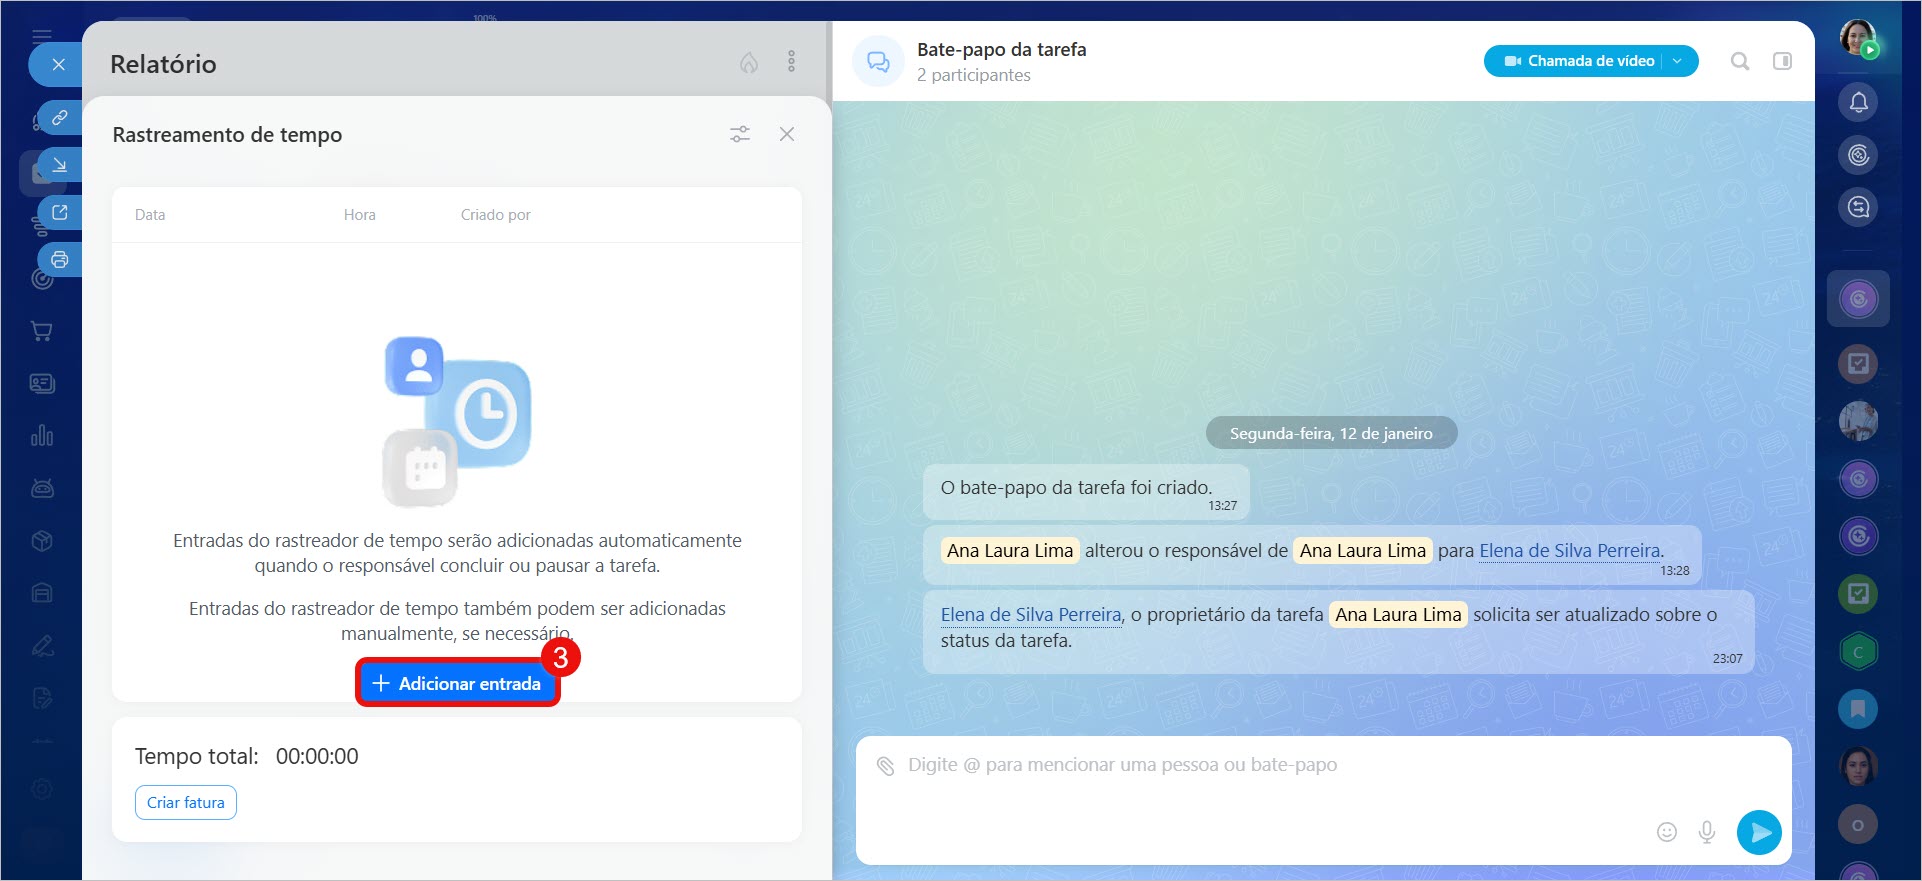This screenshot has width=1922, height=881.
Task: Click the microphone voice message icon
Action: click(1707, 832)
